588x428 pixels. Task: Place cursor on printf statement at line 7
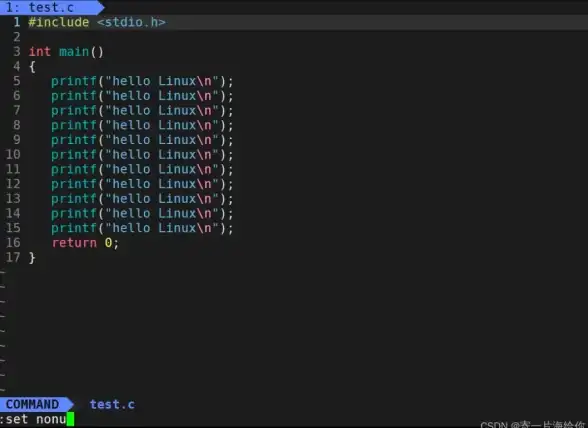[142, 111]
